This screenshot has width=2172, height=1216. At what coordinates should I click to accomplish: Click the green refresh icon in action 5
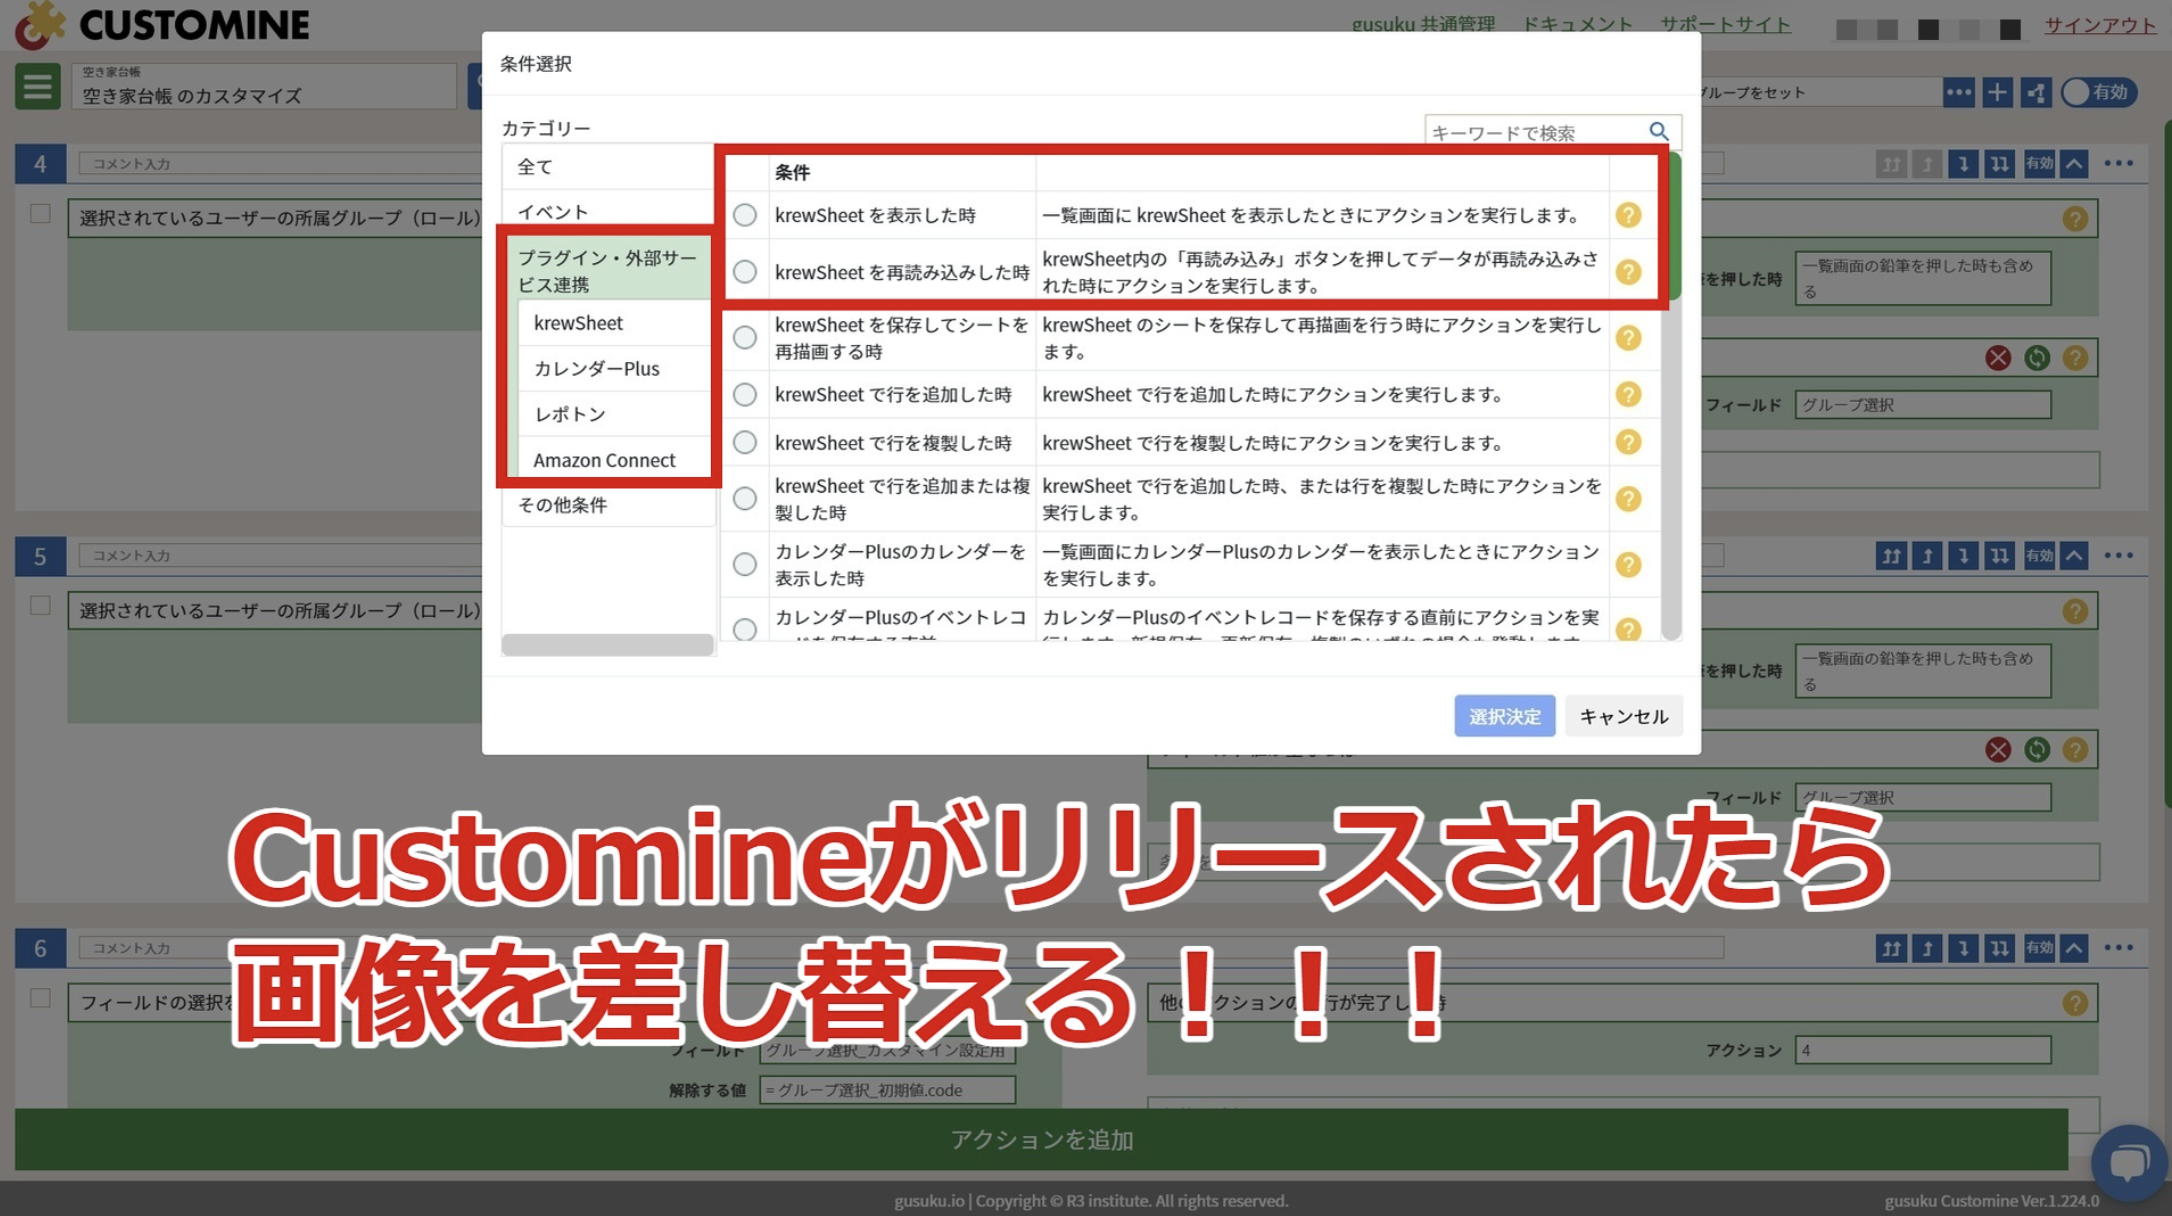click(x=2036, y=750)
